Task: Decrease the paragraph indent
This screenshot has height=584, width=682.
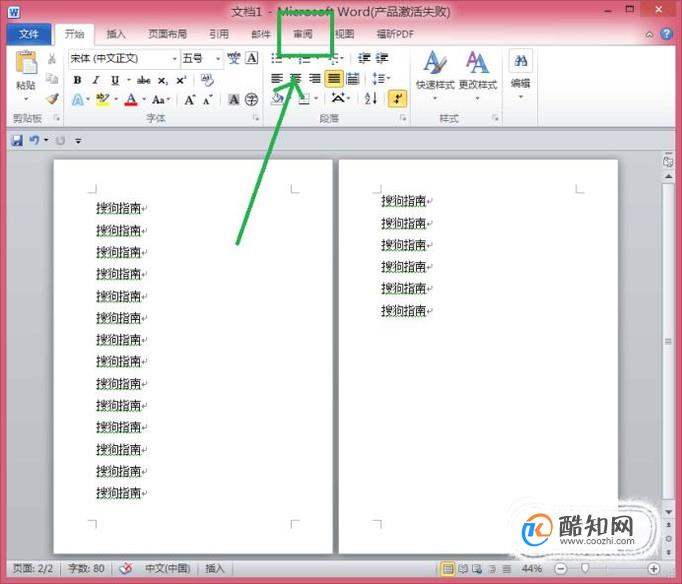Action: [x=364, y=58]
